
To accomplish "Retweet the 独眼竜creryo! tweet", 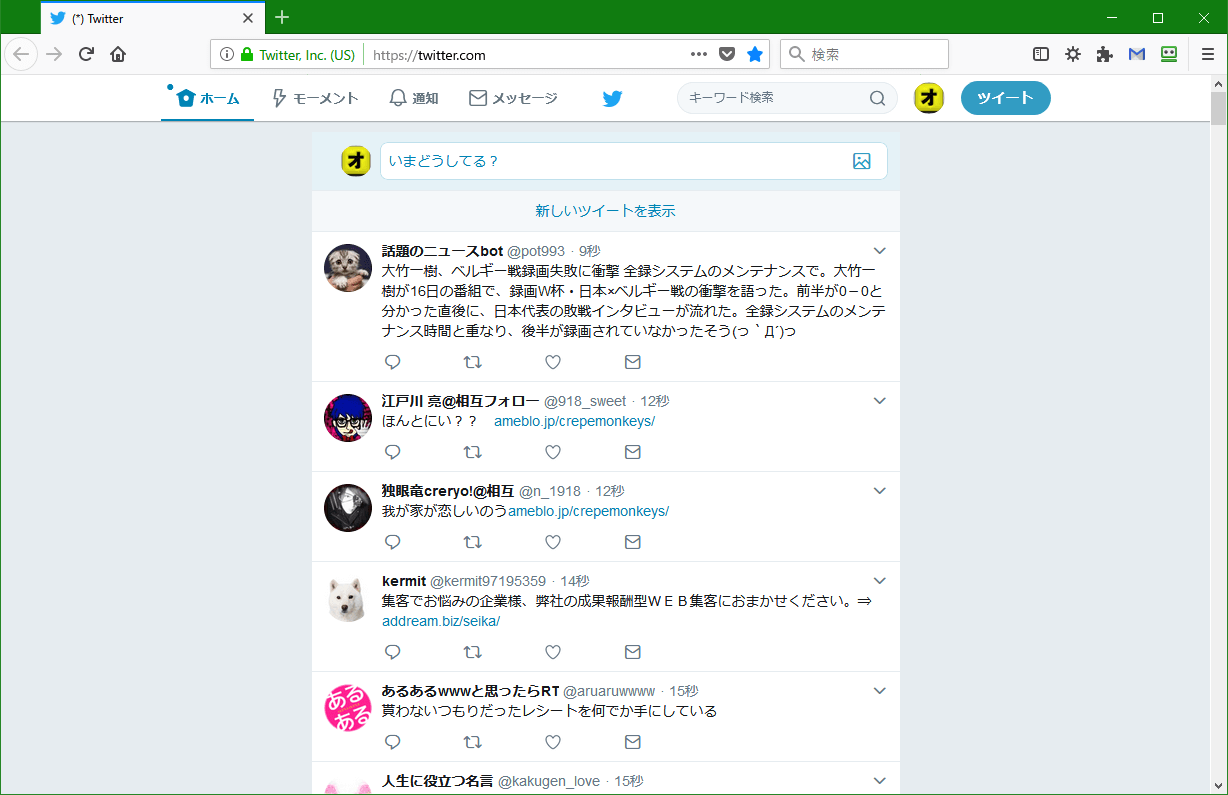I will pos(473,542).
